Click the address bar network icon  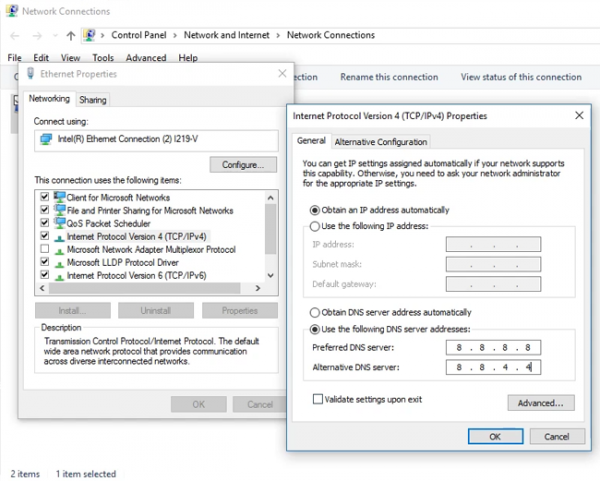(90, 35)
